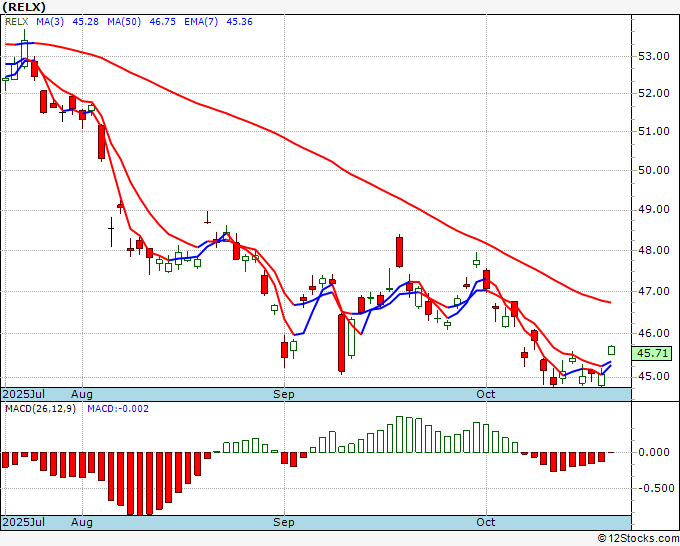Open the 12Stocks.com copyright link
The width and height of the screenshot is (680, 546).
pos(638,539)
